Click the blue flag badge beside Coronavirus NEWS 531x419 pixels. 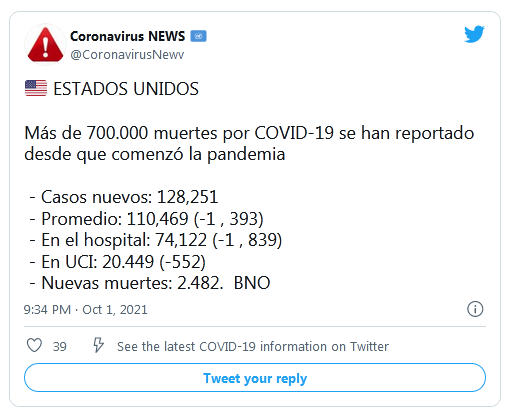click(198, 36)
